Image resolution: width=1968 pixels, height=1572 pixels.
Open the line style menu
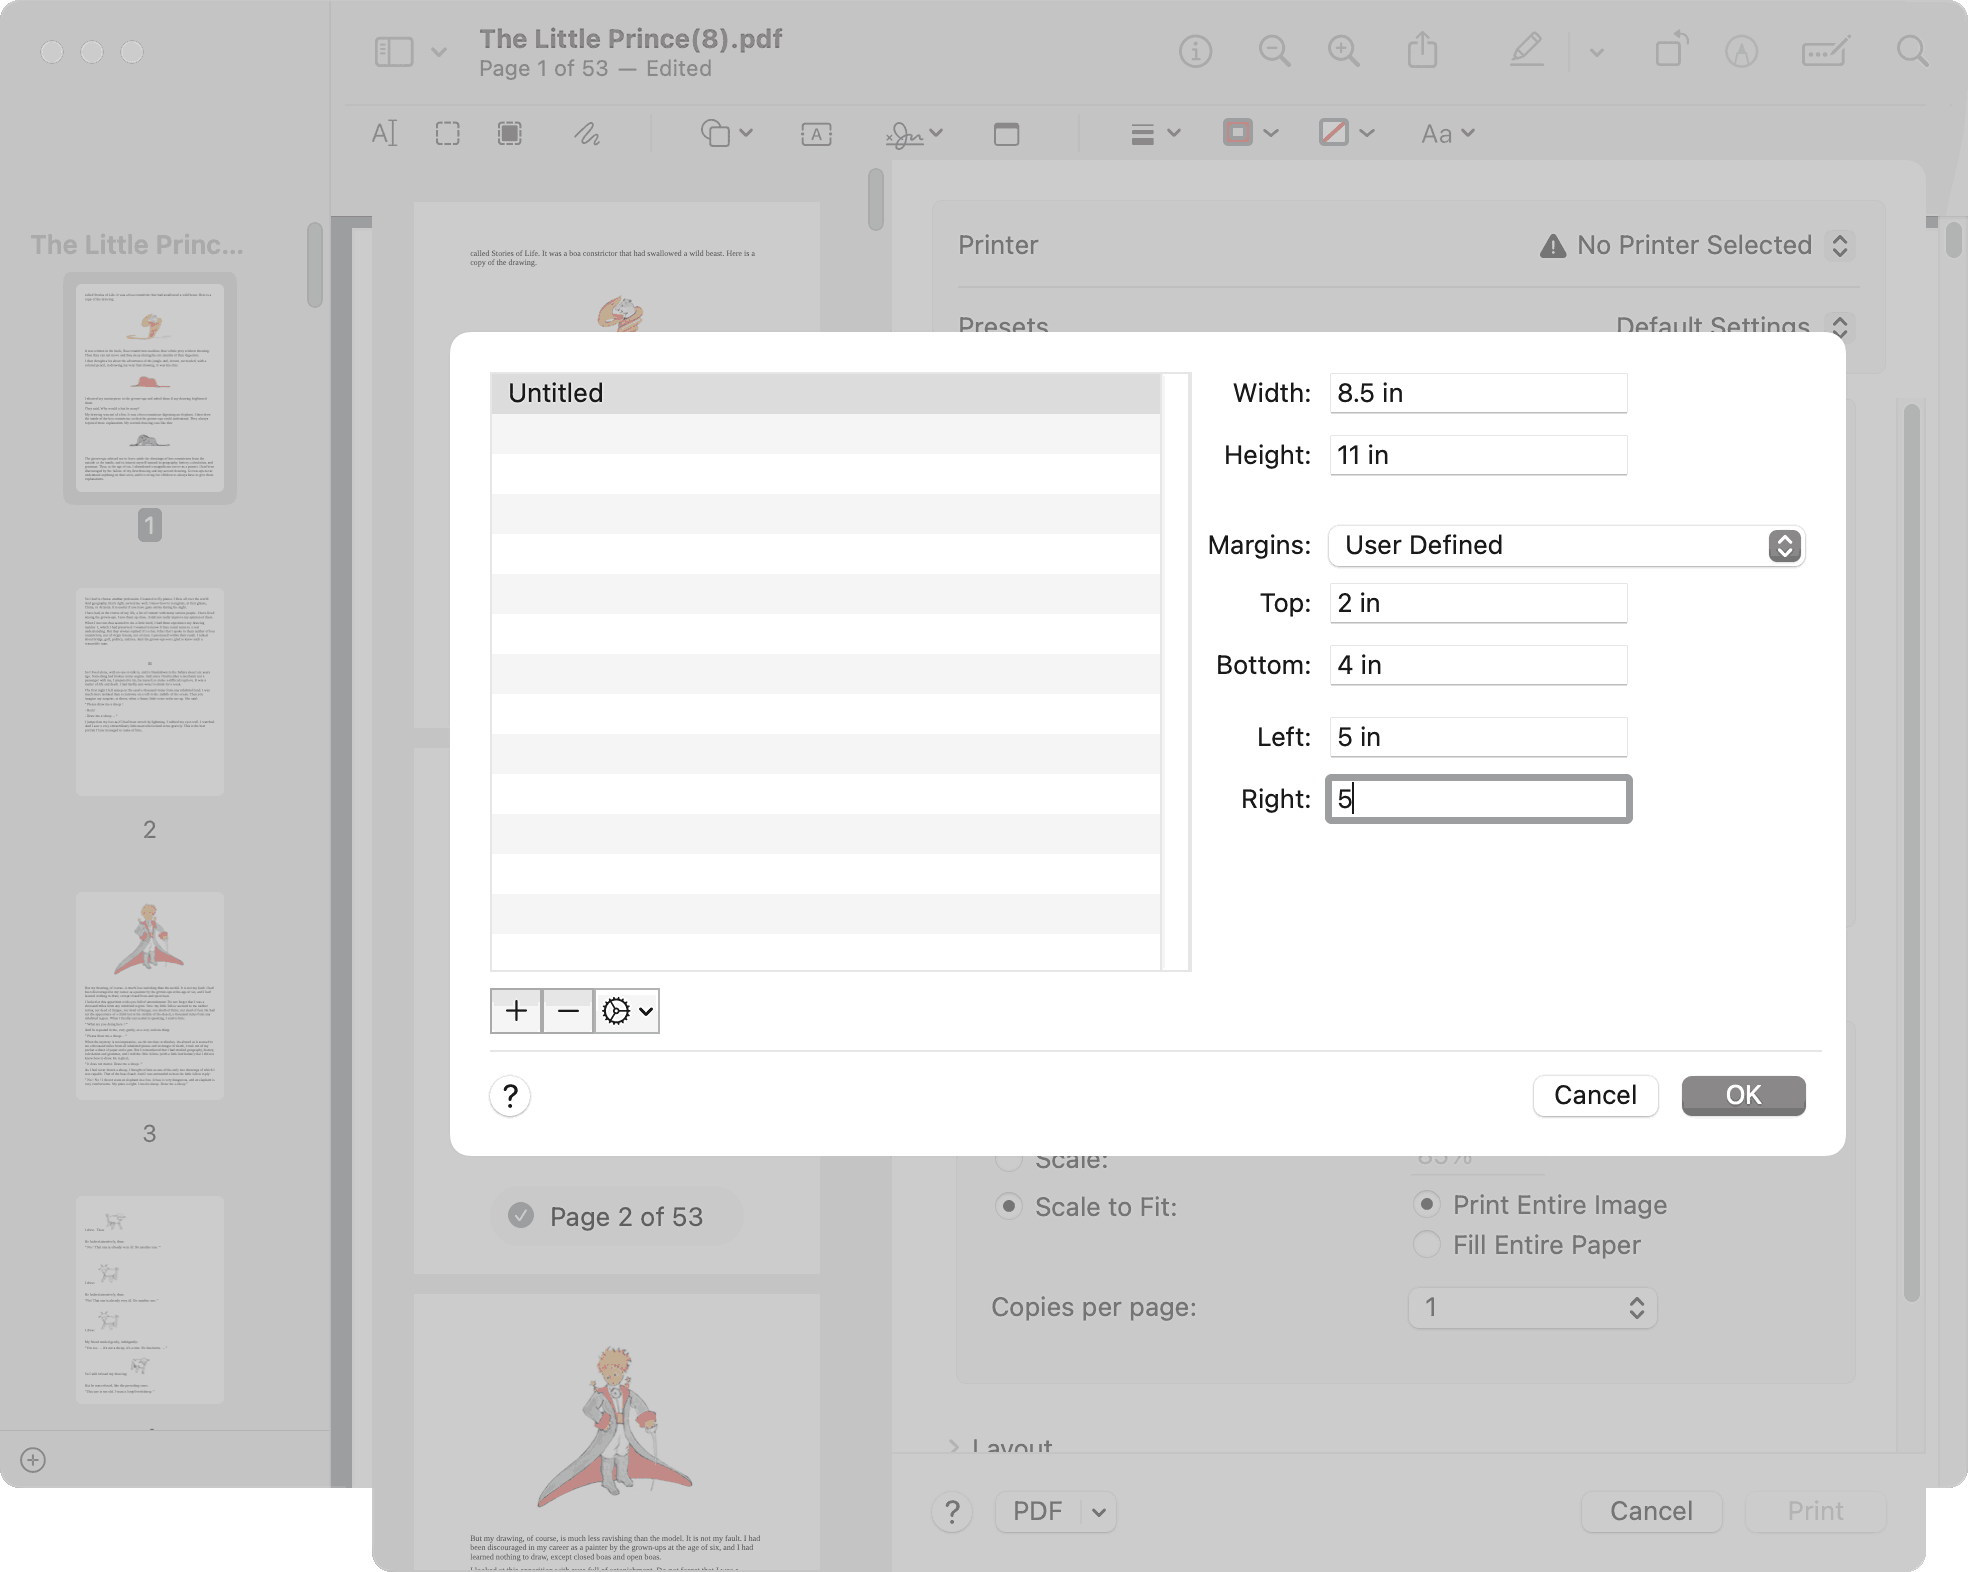[1155, 133]
